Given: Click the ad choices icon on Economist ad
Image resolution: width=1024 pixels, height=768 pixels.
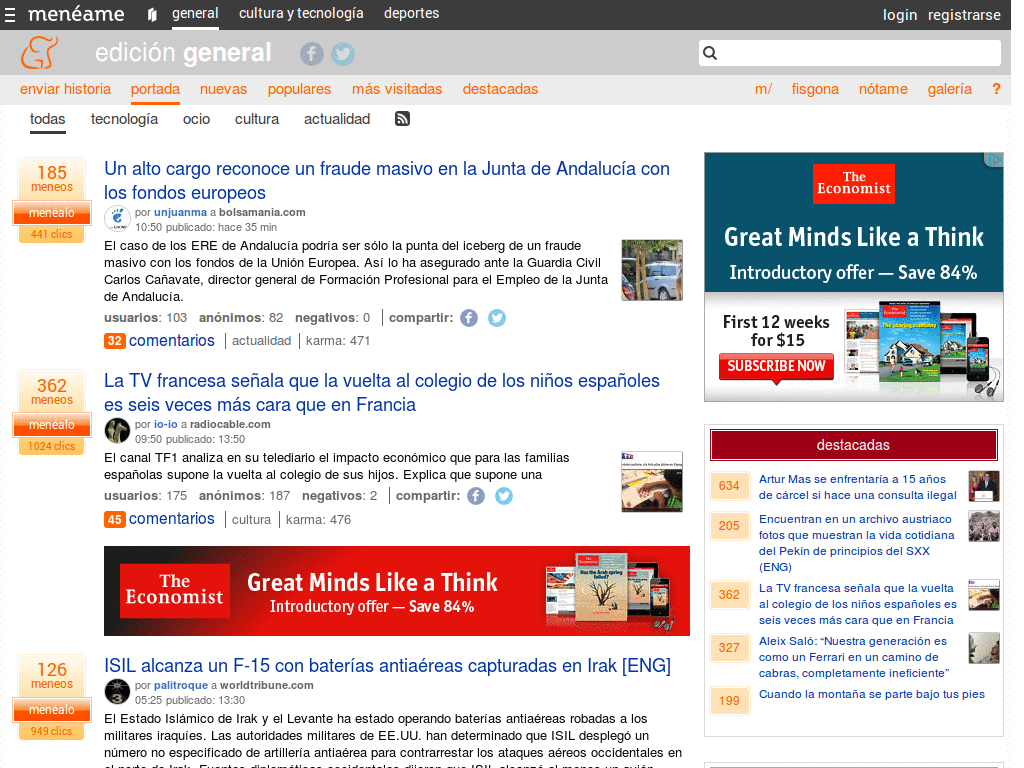Looking at the screenshot, I should (995, 159).
